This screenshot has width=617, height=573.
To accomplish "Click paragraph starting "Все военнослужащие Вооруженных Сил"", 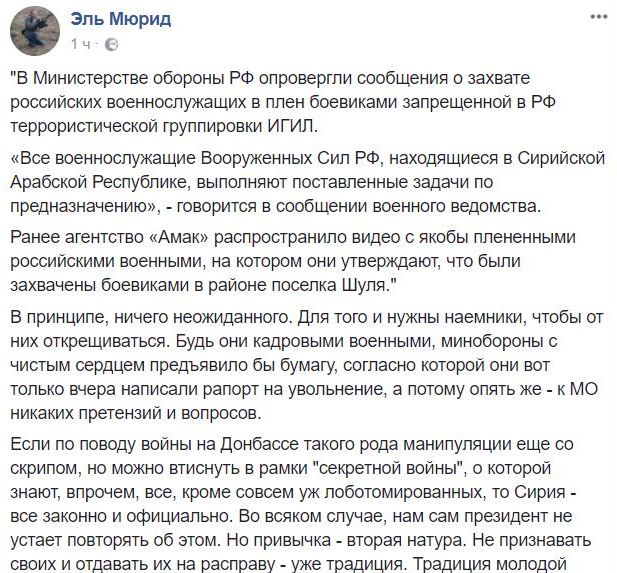I will (308, 182).
